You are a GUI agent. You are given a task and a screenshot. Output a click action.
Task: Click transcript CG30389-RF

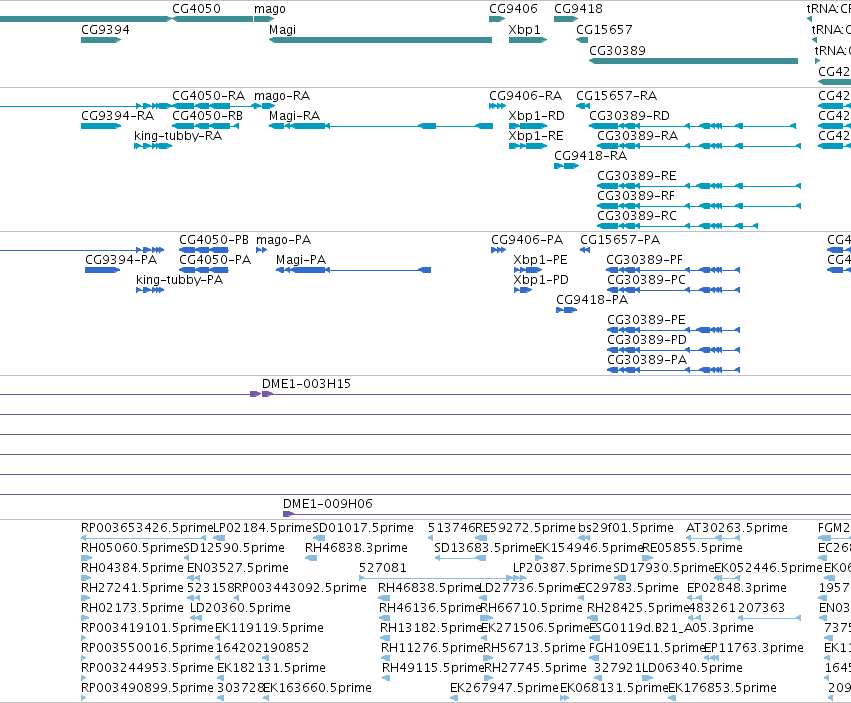pyautogui.click(x=636, y=196)
